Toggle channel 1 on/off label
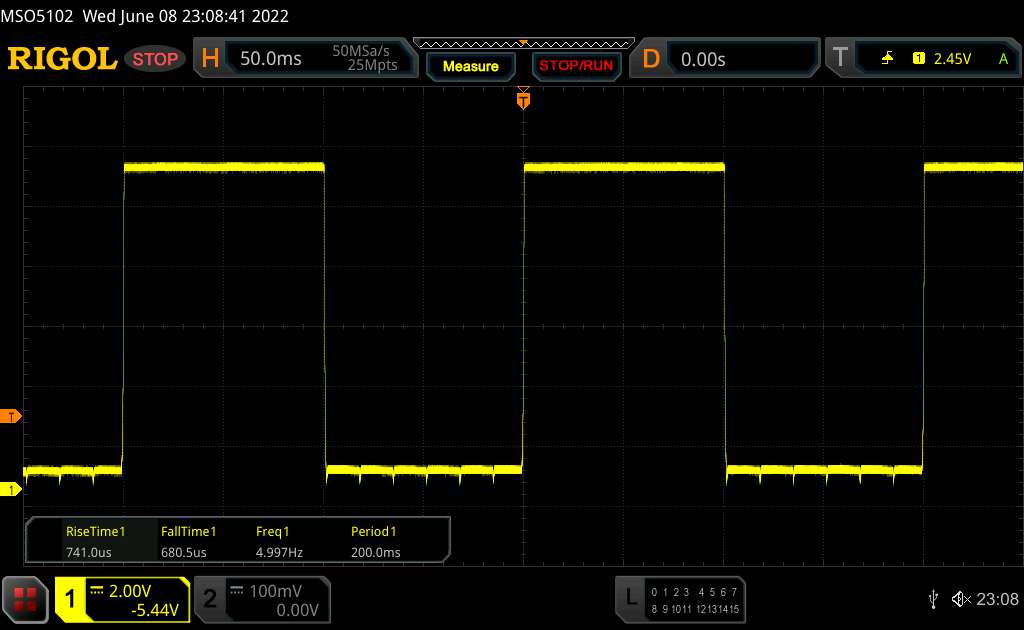The image size is (1024, 630). [70, 599]
